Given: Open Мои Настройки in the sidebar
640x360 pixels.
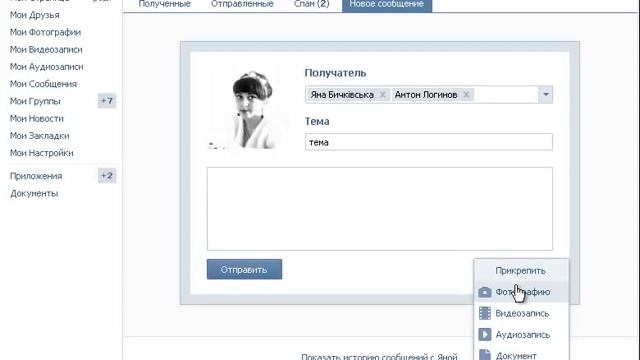Looking at the screenshot, I should pyautogui.click(x=42, y=153).
